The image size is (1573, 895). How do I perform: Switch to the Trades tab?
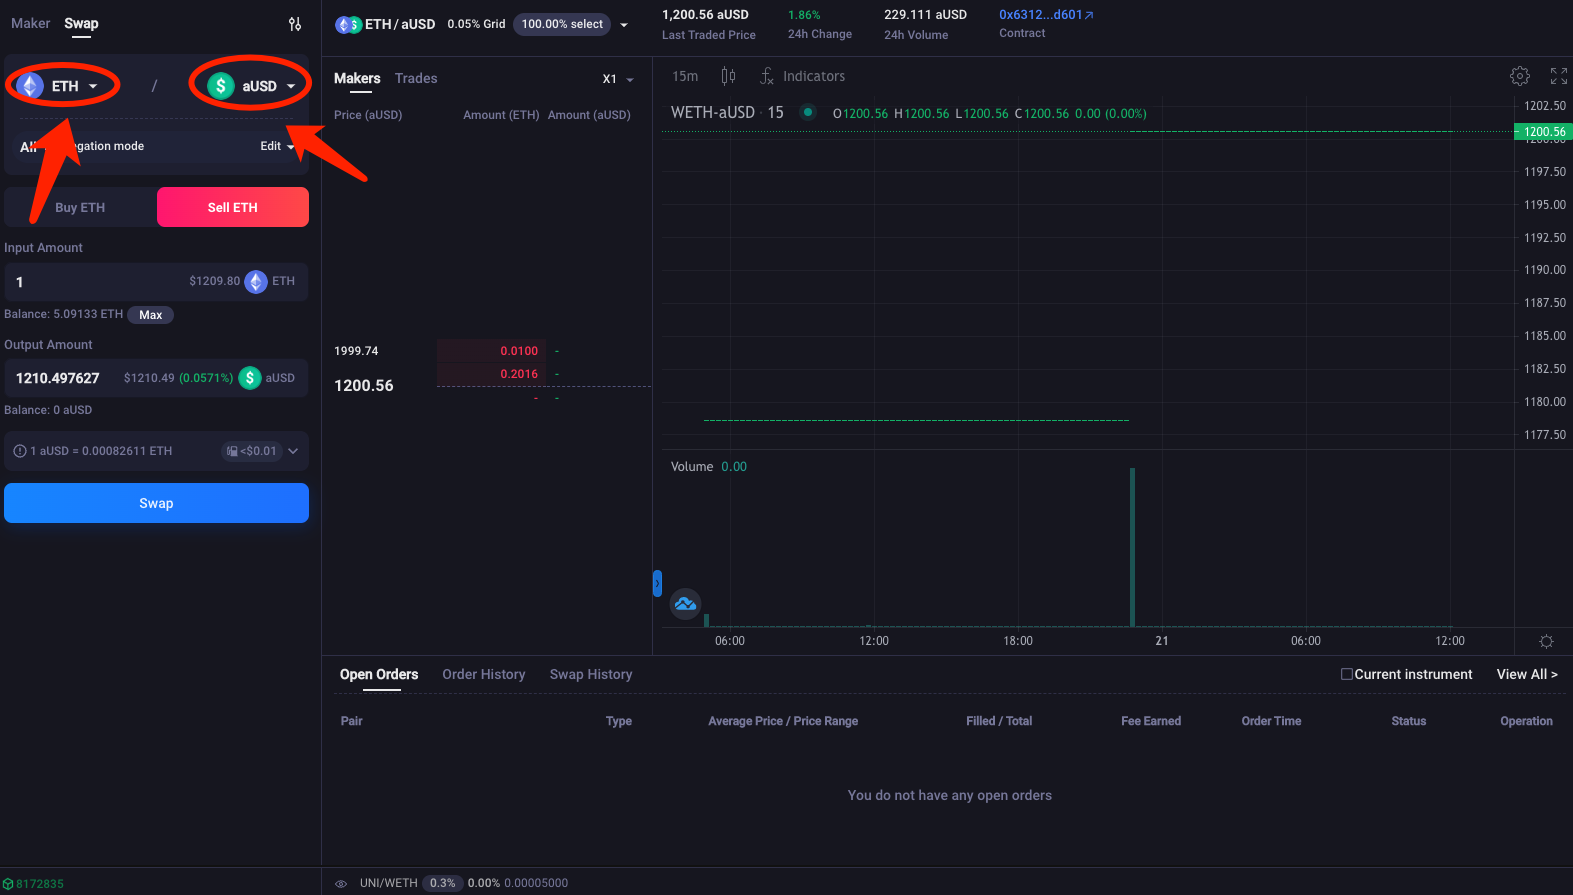click(x=416, y=78)
